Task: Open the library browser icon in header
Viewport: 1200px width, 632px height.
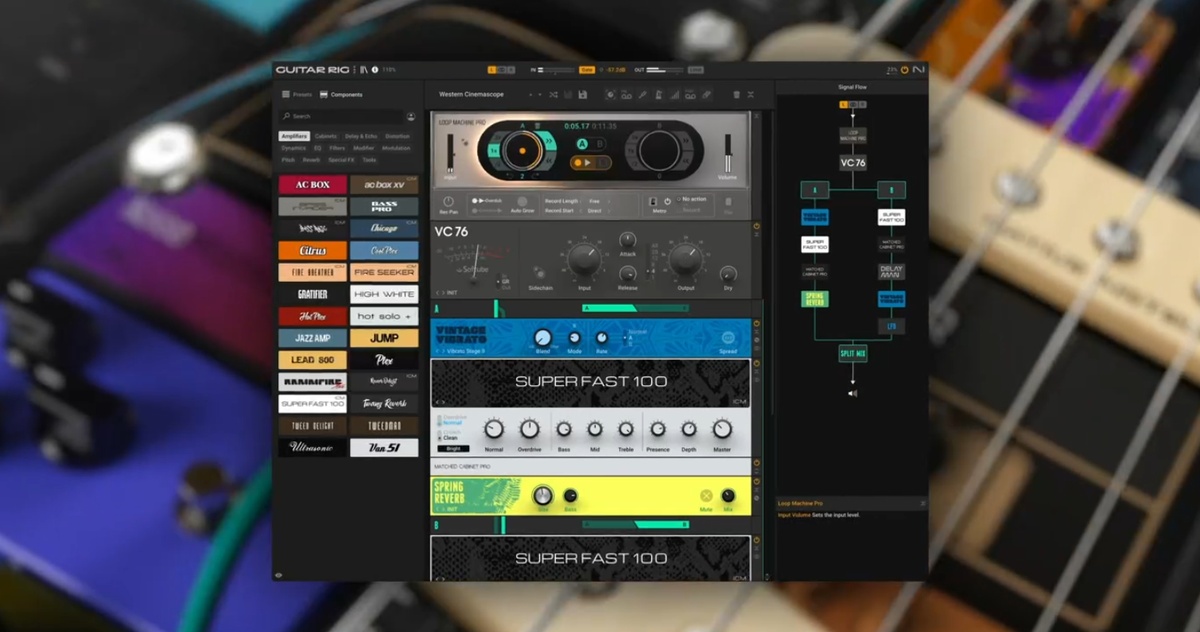Action: click(x=364, y=70)
